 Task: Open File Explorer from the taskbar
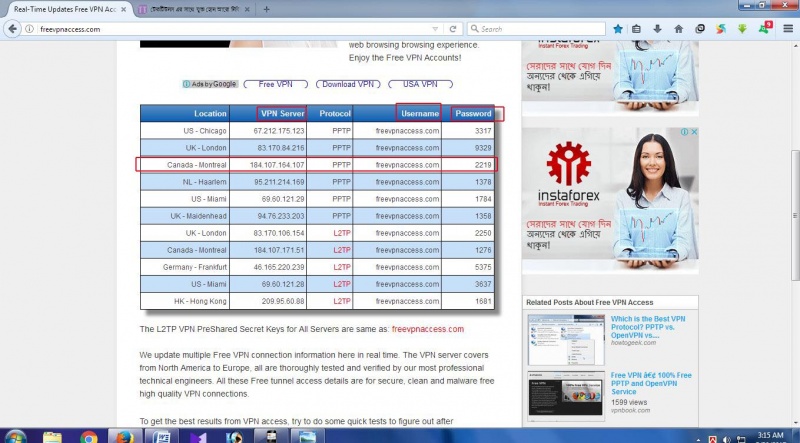tap(52, 437)
